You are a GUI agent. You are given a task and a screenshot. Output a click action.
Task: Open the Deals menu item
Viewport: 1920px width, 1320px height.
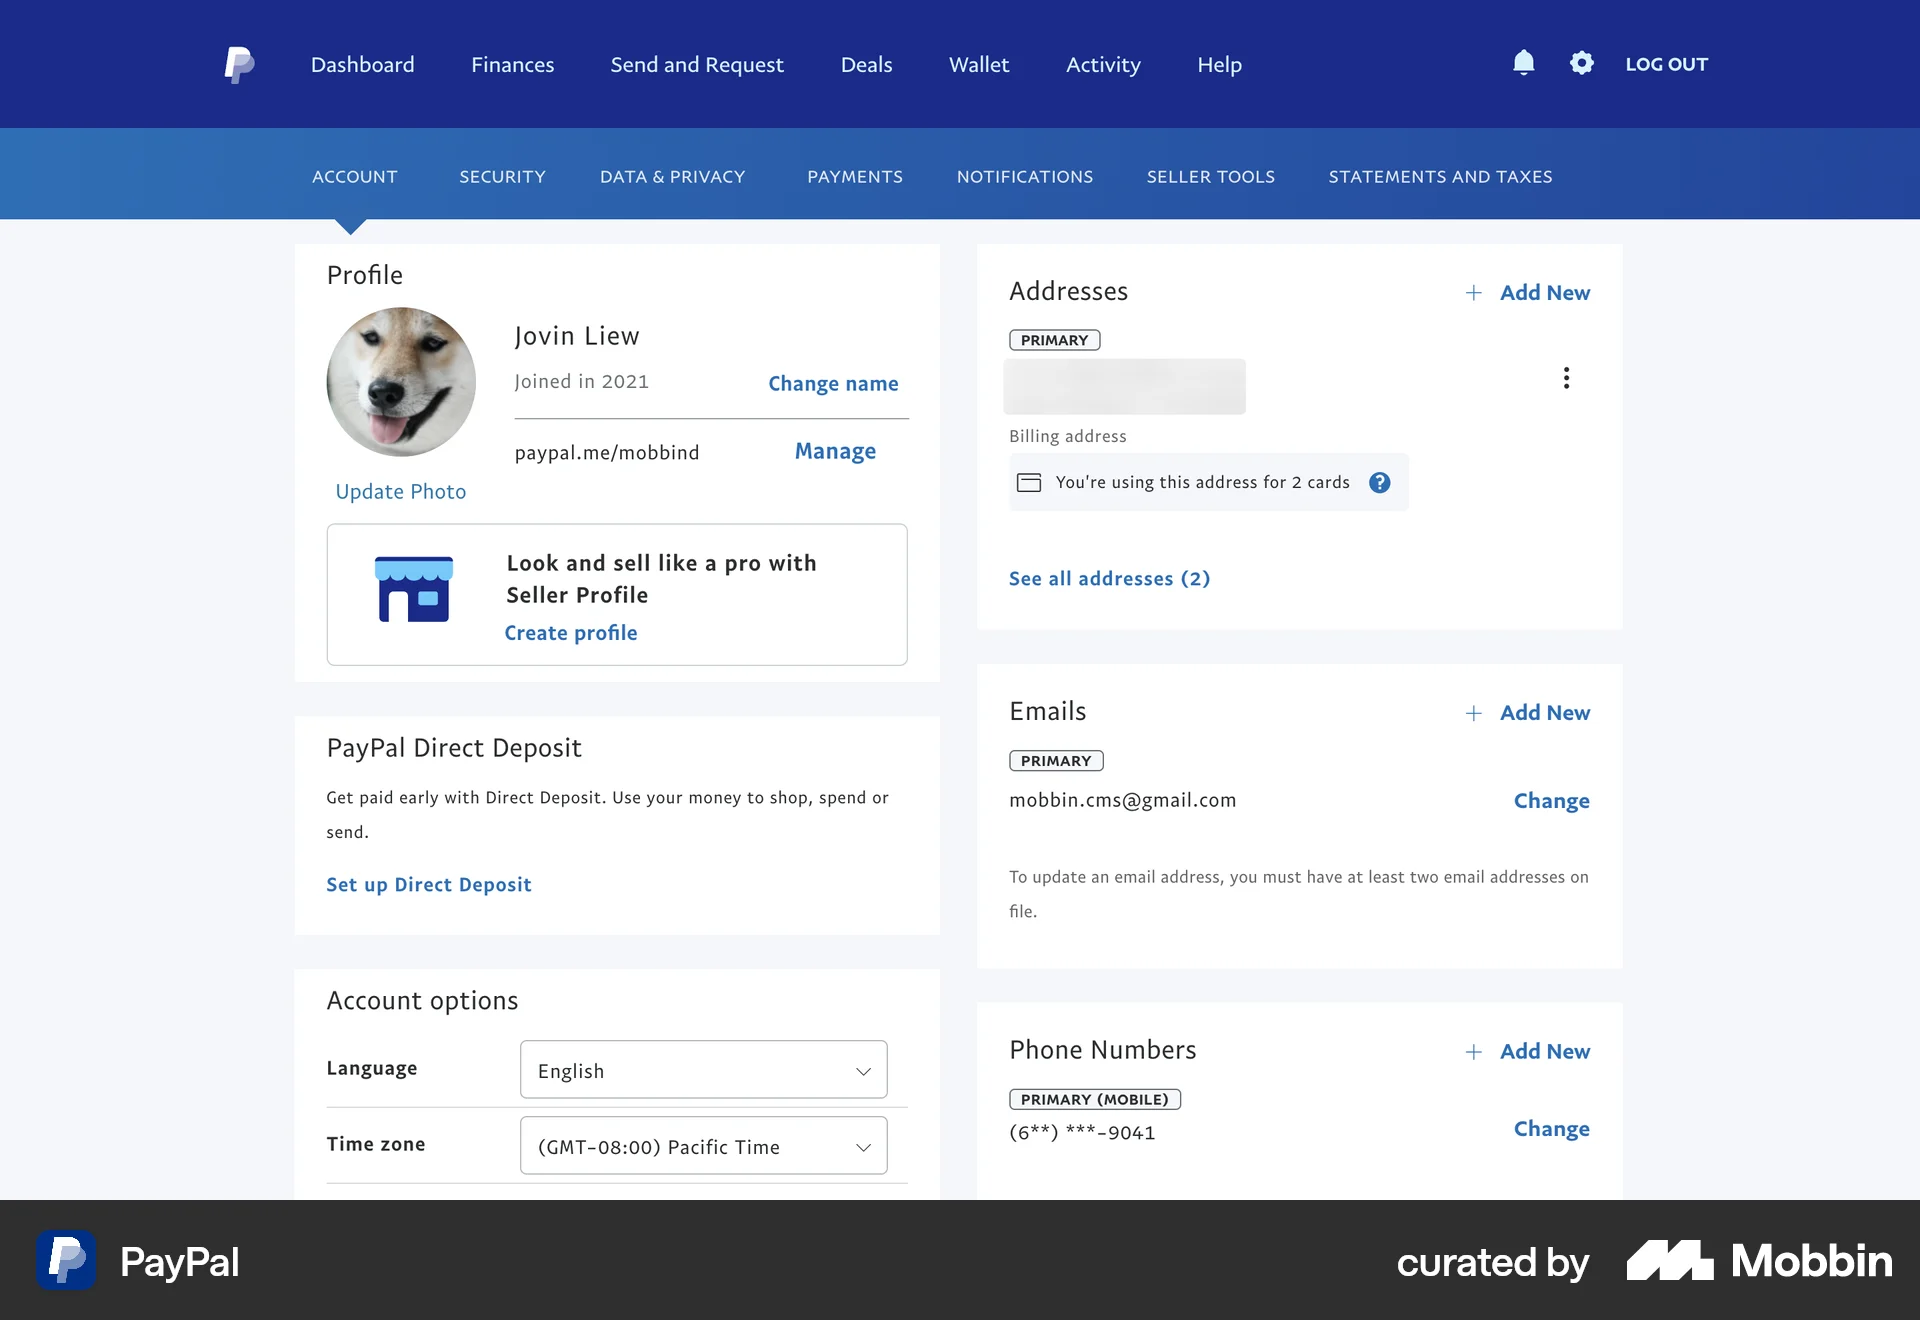866,64
